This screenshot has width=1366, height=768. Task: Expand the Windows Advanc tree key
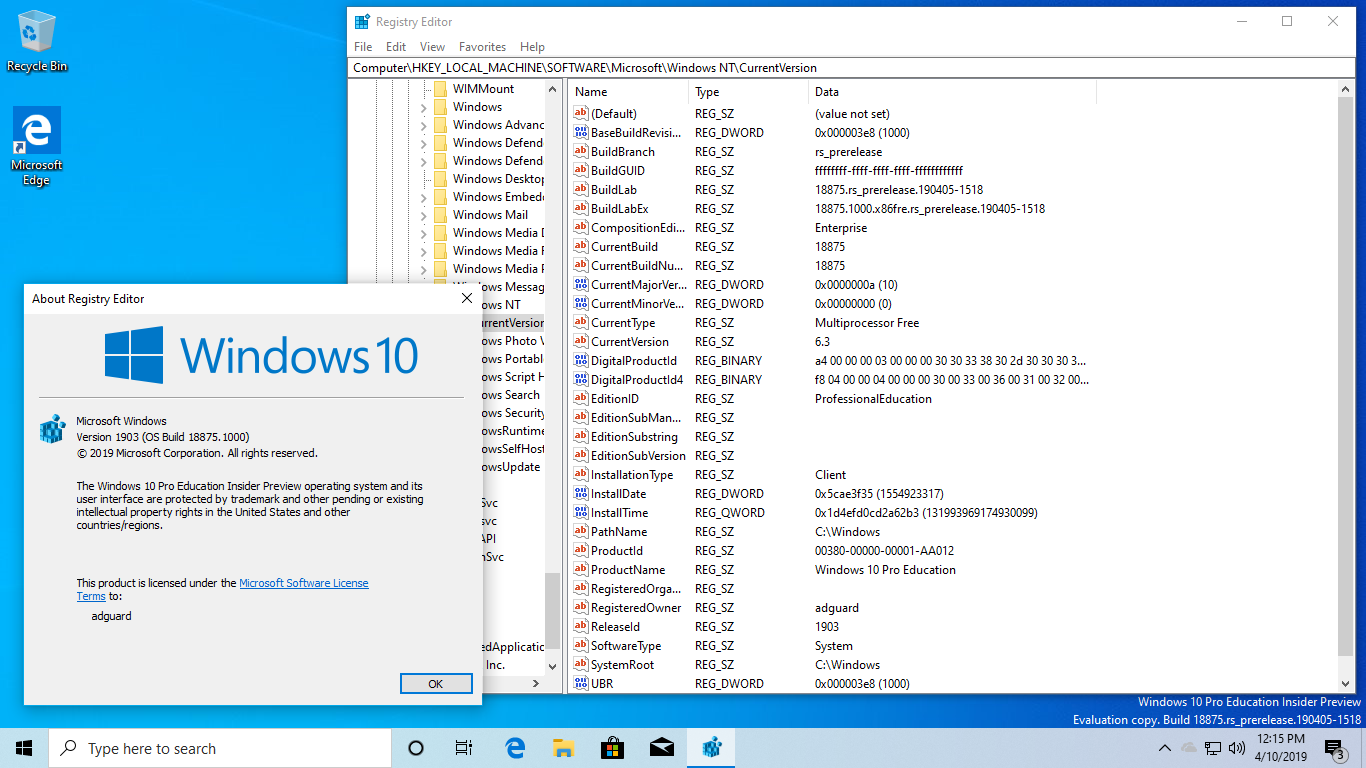(x=423, y=125)
